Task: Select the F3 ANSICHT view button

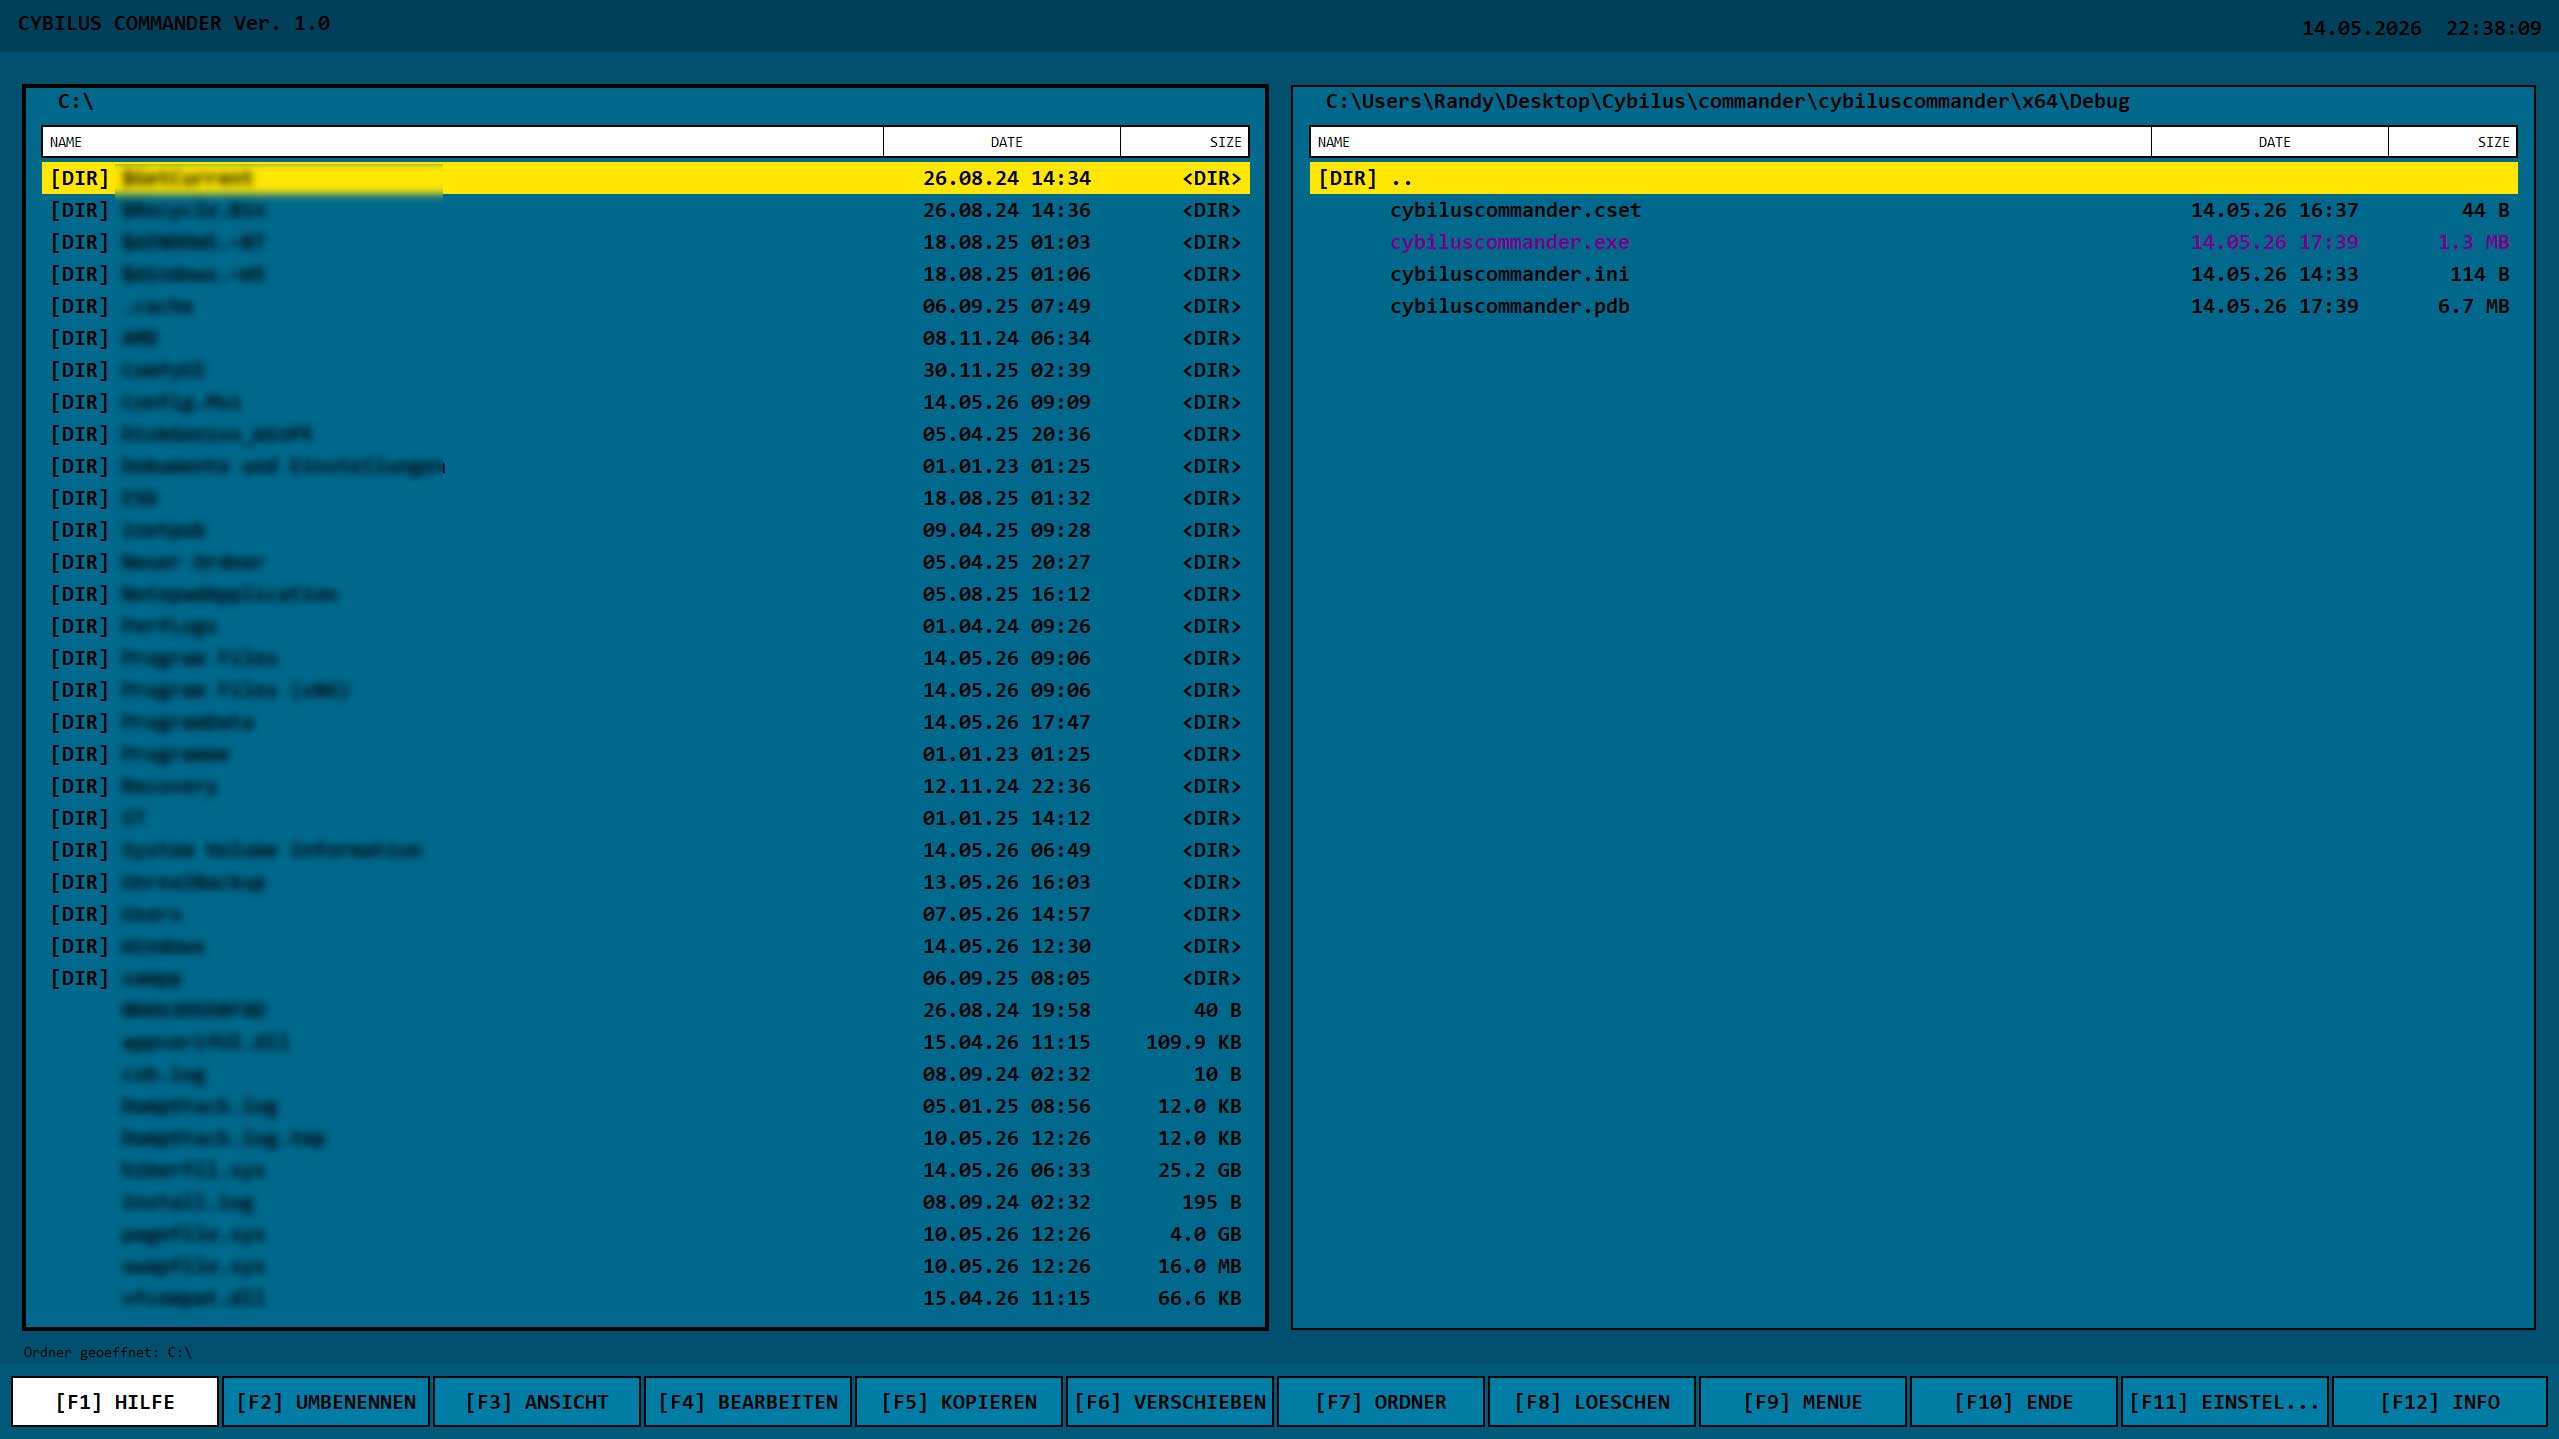Action: 537,1401
